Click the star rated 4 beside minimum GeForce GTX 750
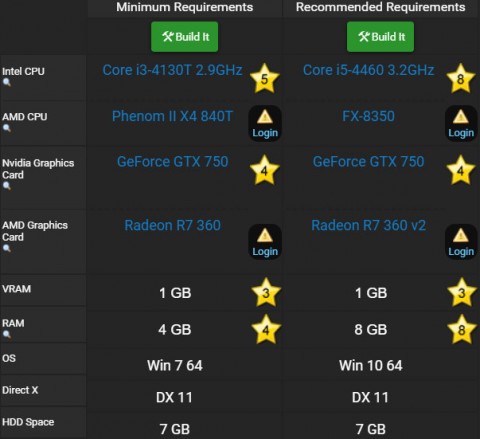 click(264, 170)
